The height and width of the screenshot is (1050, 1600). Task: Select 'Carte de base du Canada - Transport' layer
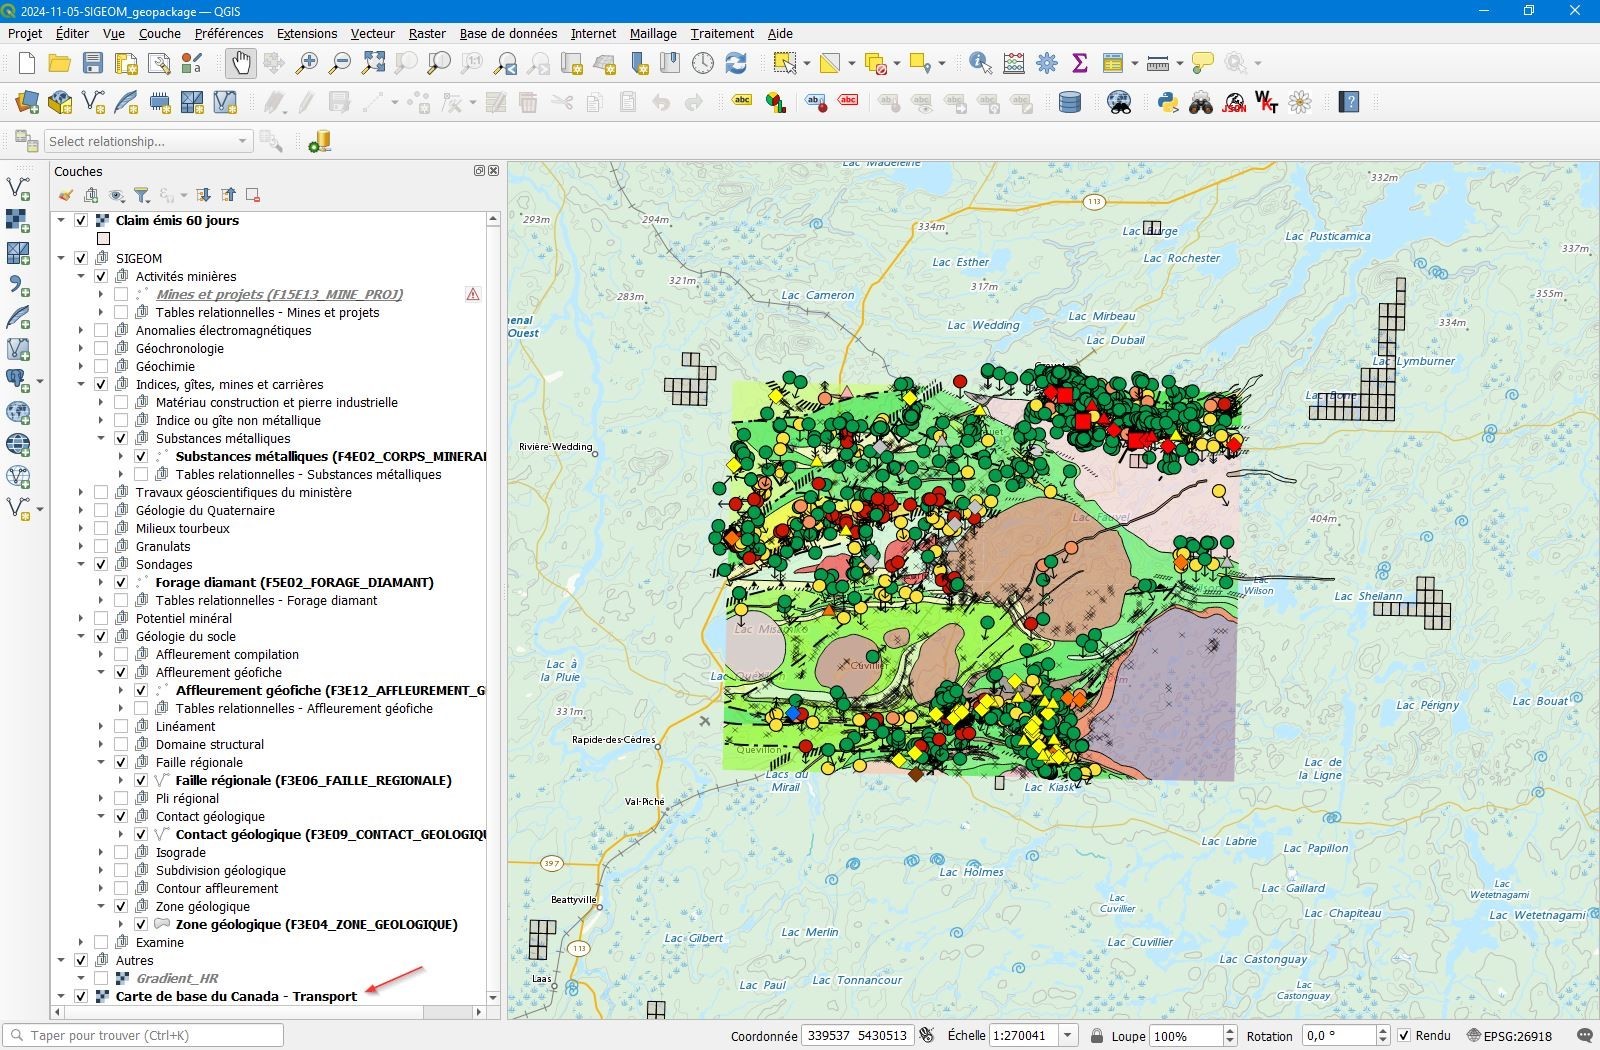pos(236,996)
